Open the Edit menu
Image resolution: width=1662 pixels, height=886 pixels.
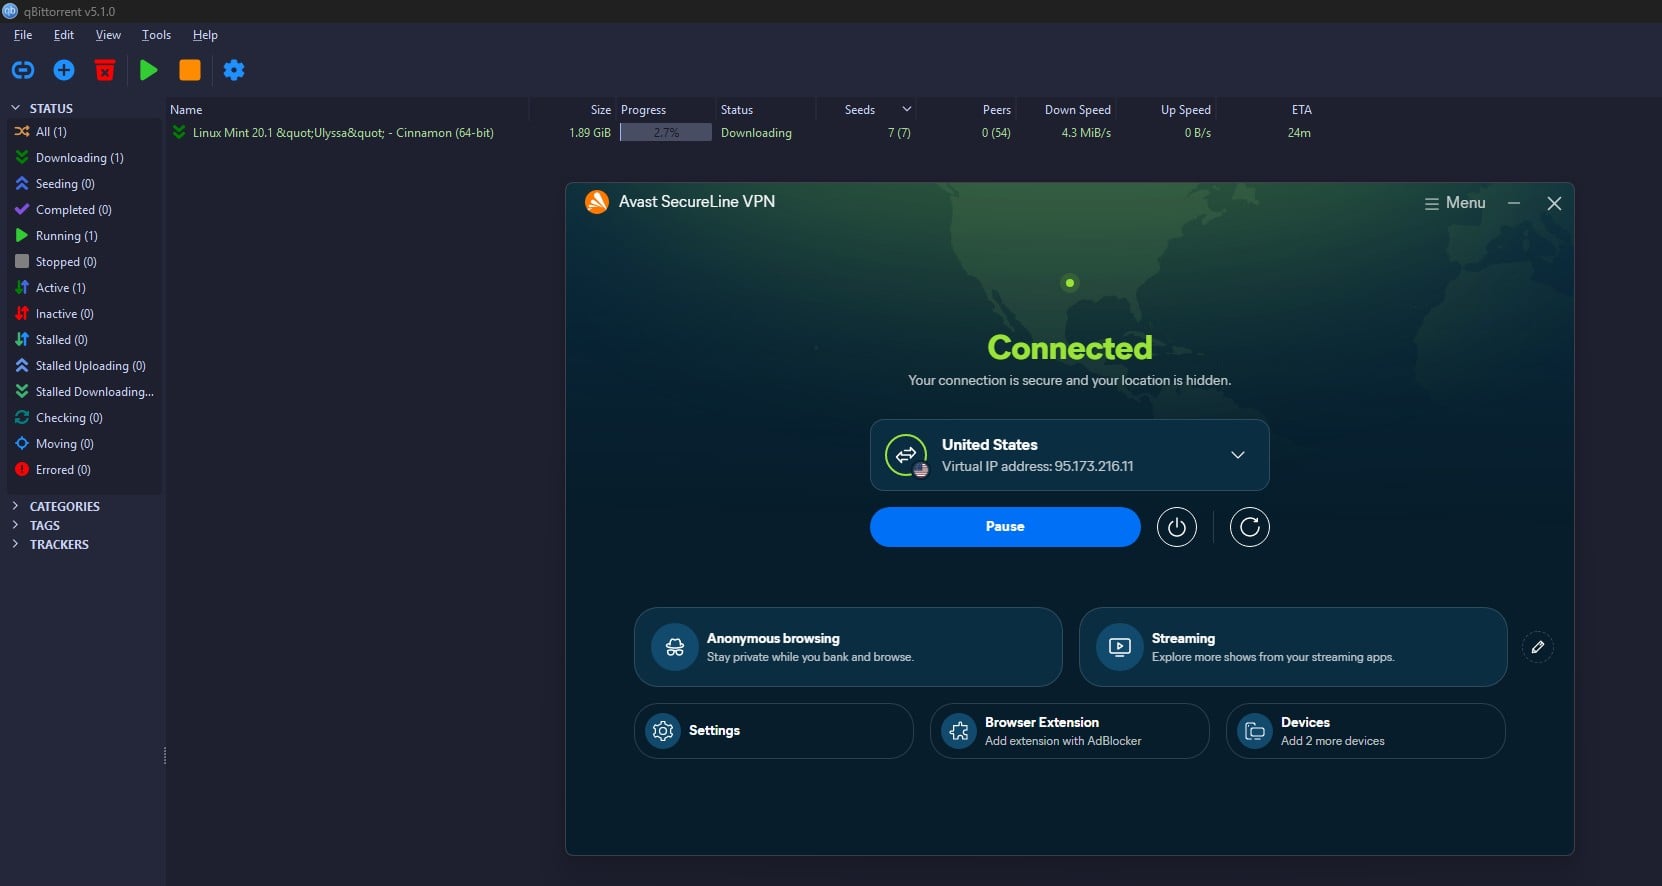click(x=64, y=35)
